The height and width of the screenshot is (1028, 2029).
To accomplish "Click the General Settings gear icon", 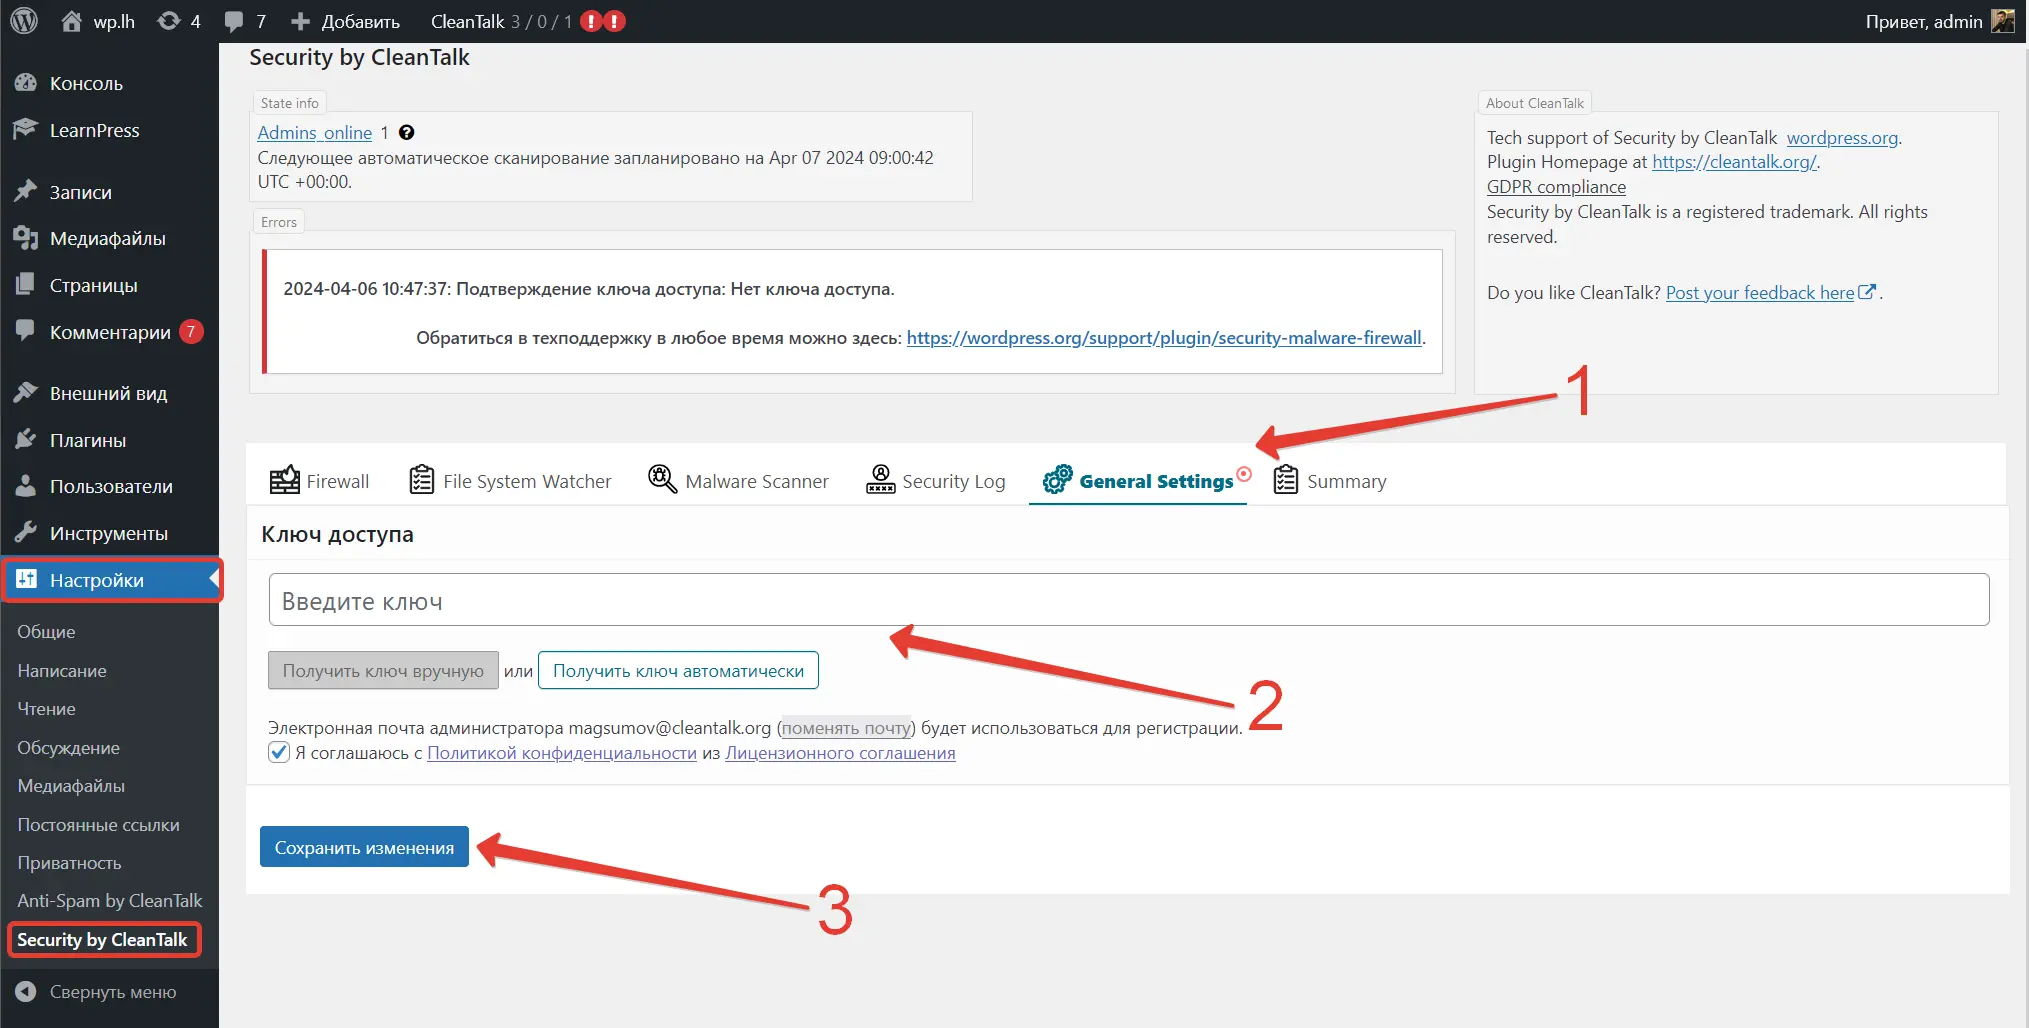I will pyautogui.click(x=1055, y=480).
